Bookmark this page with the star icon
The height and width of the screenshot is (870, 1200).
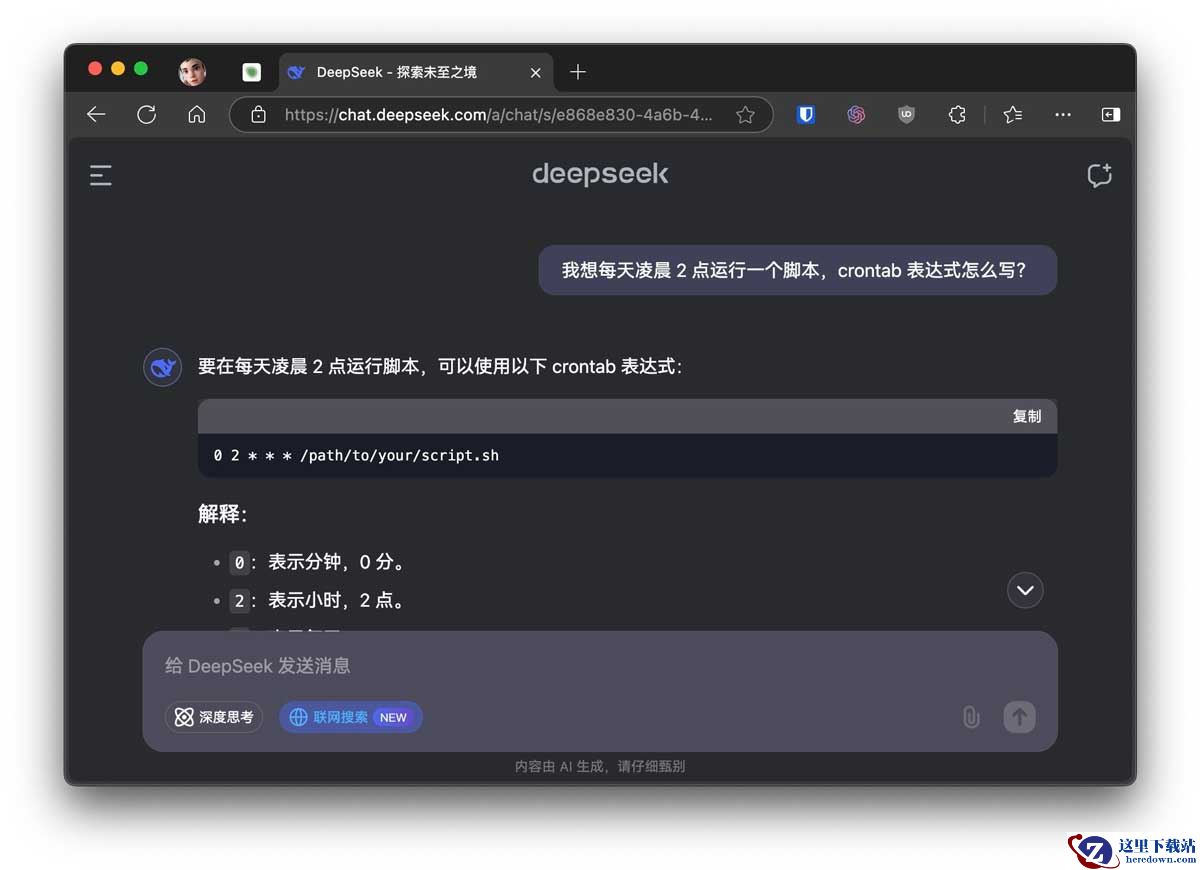[x=745, y=115]
